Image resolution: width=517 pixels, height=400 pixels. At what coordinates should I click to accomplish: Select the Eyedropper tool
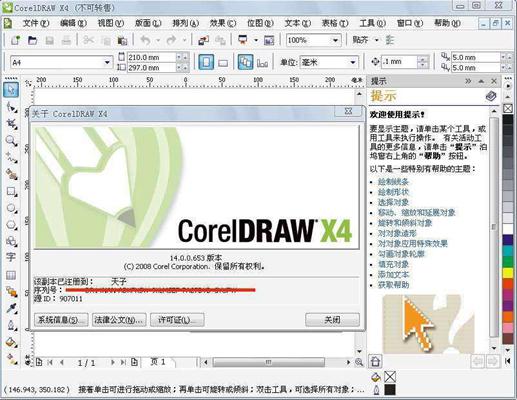coord(11,309)
